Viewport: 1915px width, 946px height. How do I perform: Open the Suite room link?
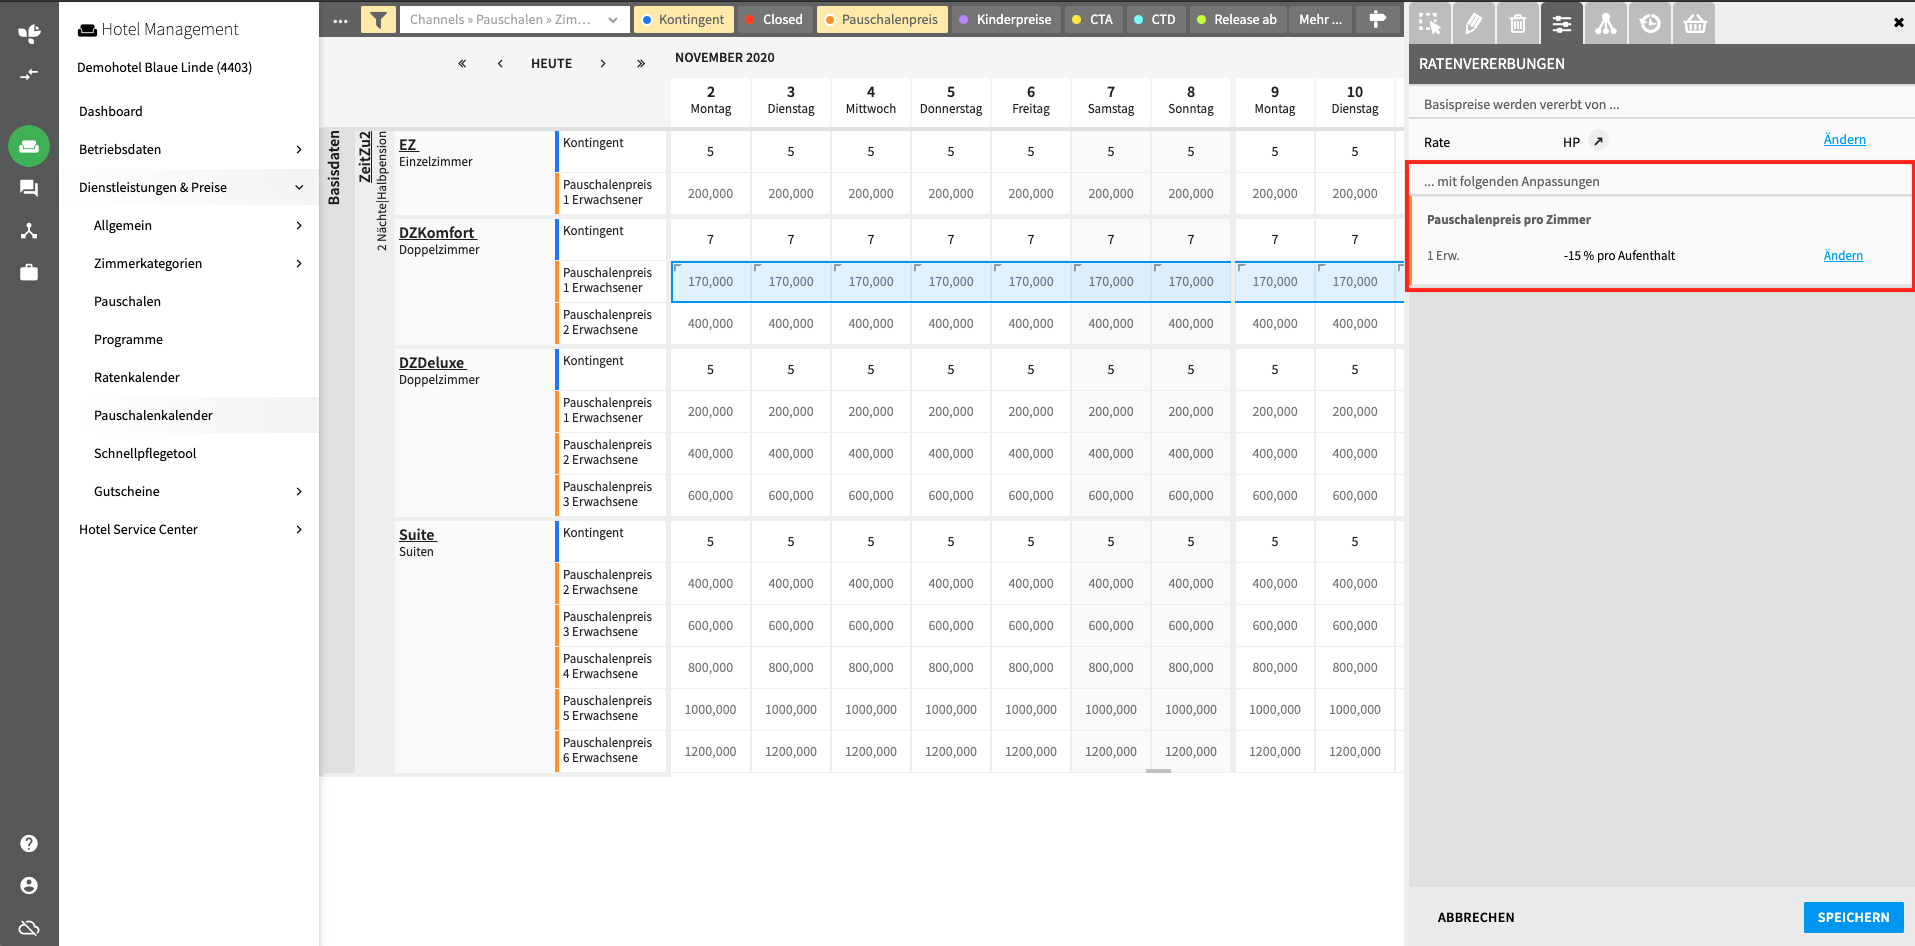417,534
